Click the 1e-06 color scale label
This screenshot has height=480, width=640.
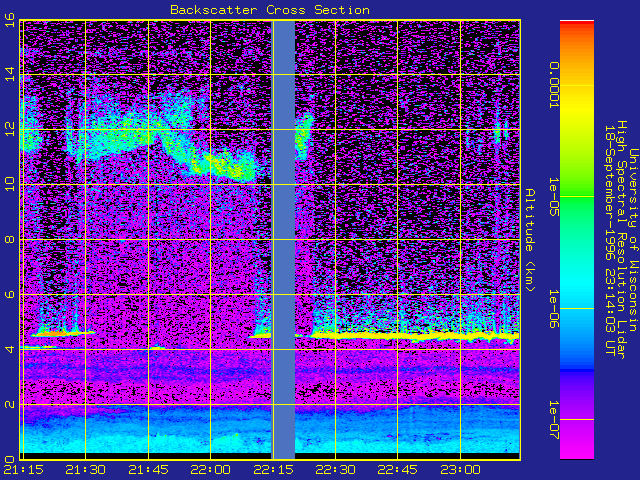click(x=553, y=309)
